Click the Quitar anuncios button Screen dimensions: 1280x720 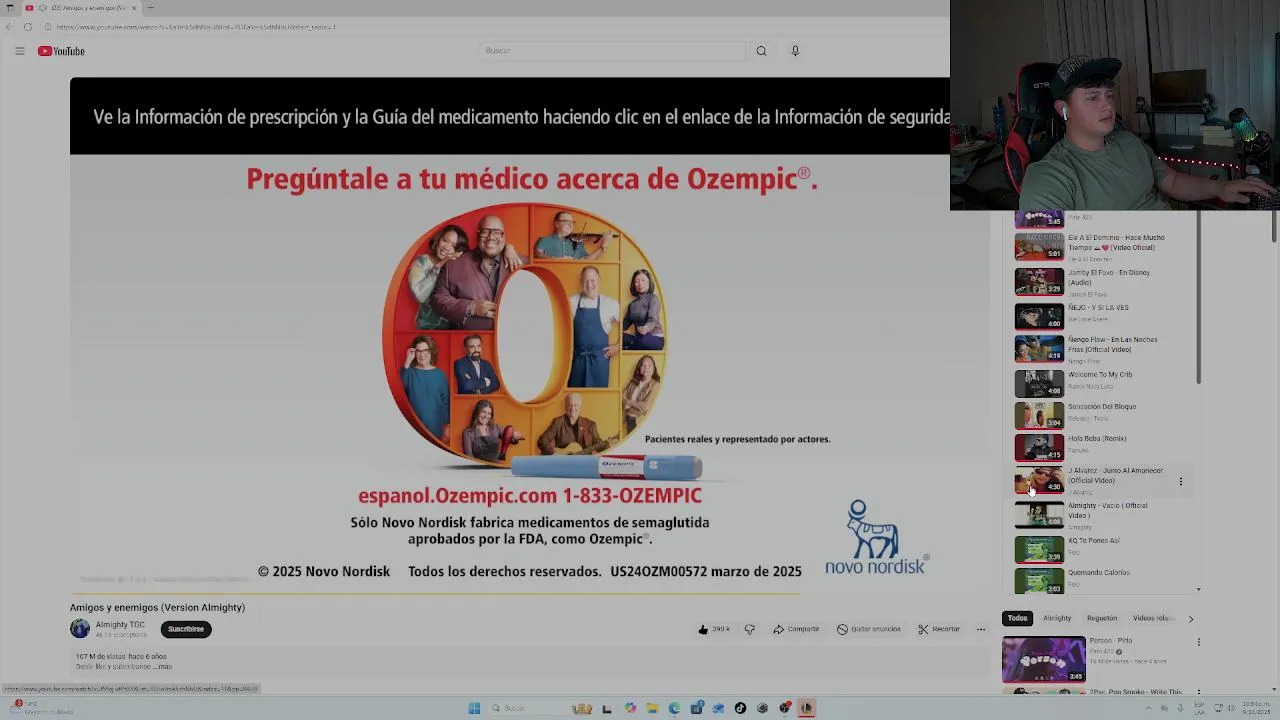(868, 629)
